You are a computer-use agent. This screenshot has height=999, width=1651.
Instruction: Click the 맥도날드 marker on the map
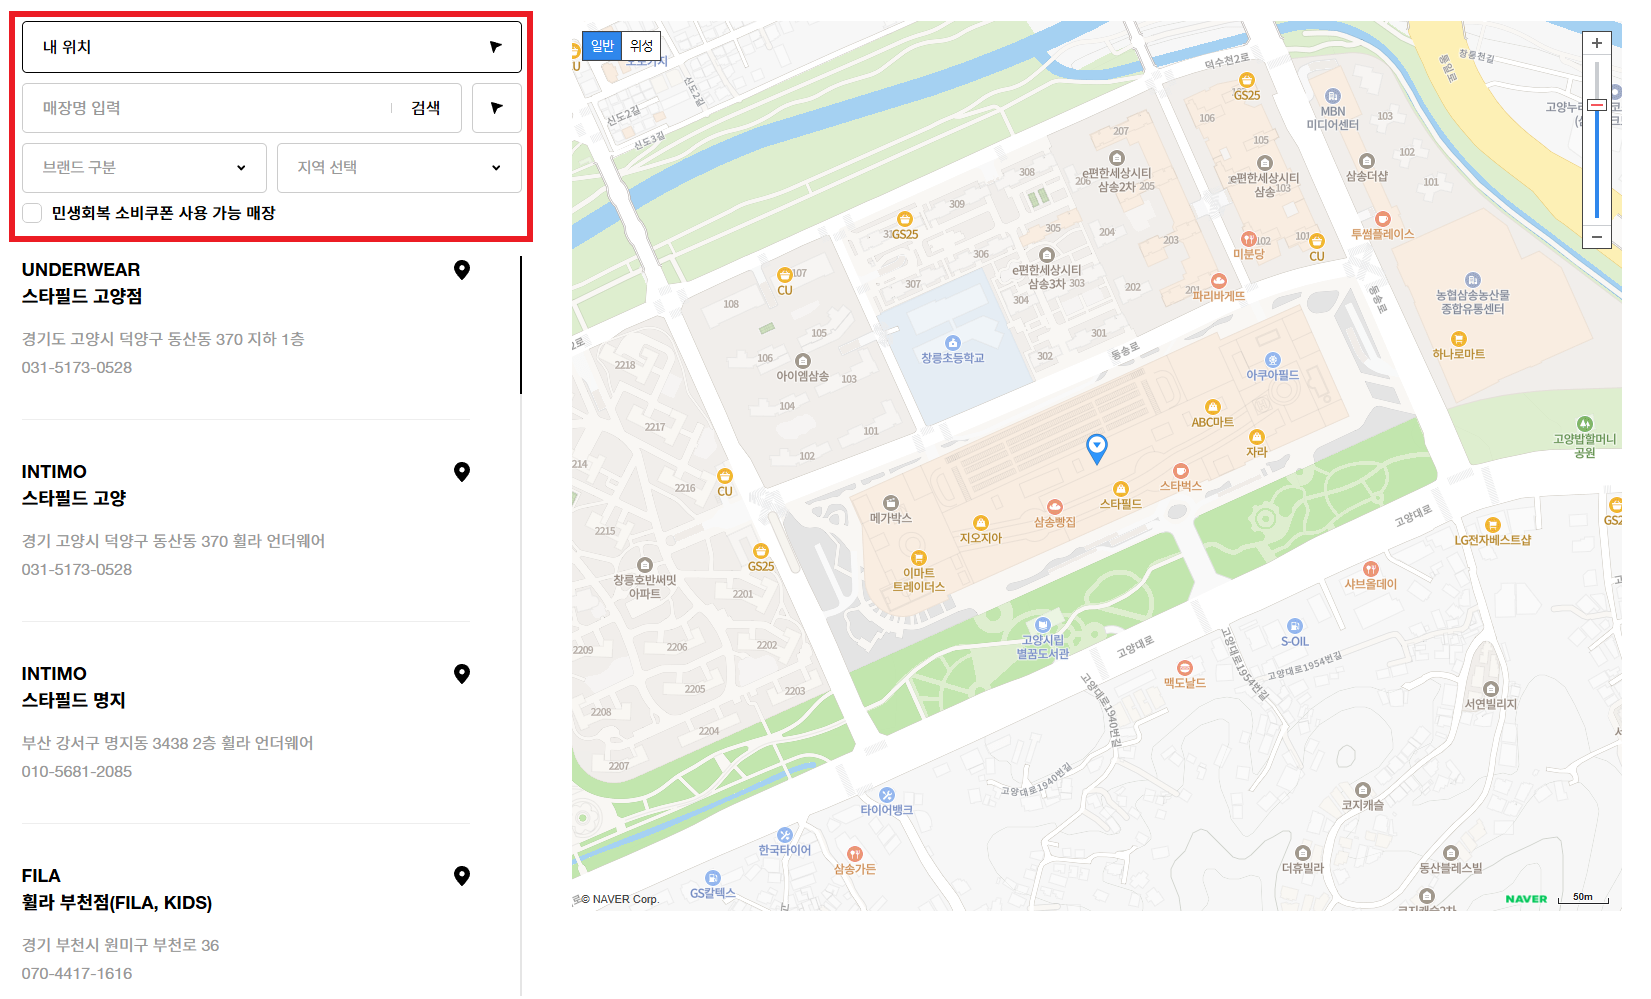point(1185,668)
